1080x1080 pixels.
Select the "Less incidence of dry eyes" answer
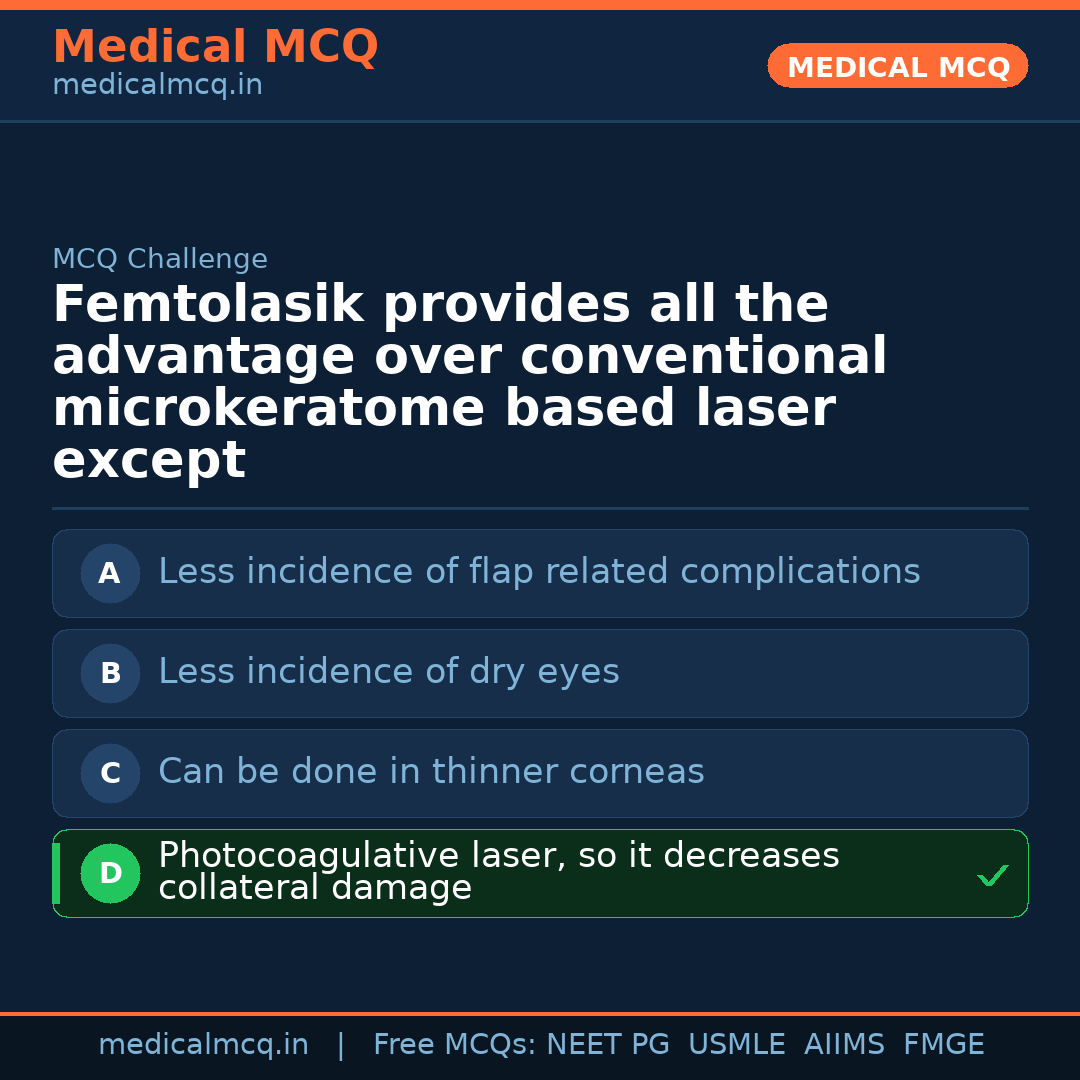[389, 672]
